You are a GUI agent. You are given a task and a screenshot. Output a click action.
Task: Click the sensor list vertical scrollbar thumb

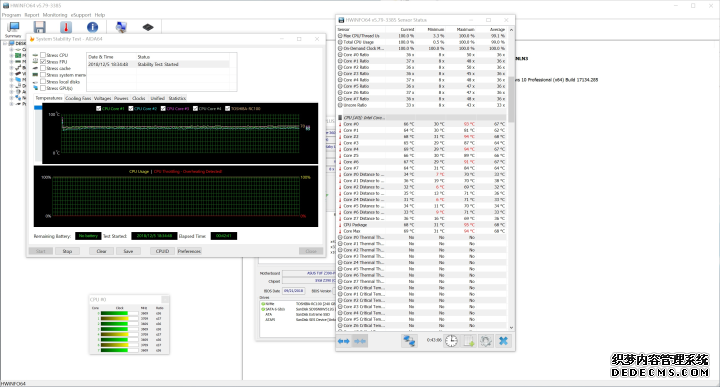pyautogui.click(x=511, y=100)
